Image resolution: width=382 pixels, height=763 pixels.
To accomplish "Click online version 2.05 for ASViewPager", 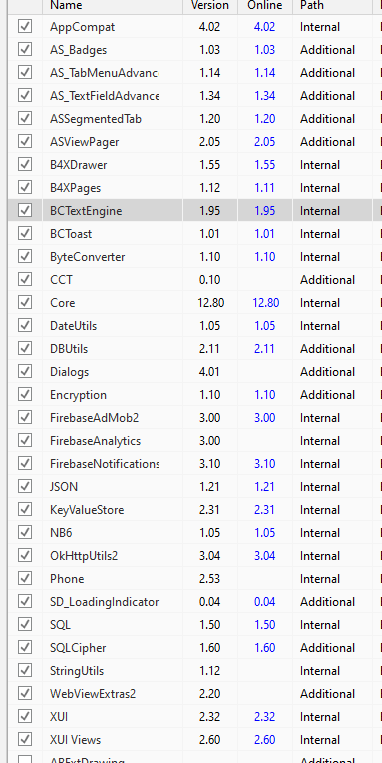I will [264, 142].
